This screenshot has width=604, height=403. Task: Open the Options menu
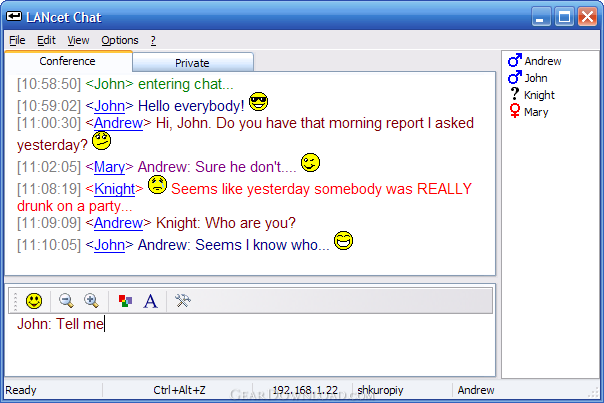[120, 40]
